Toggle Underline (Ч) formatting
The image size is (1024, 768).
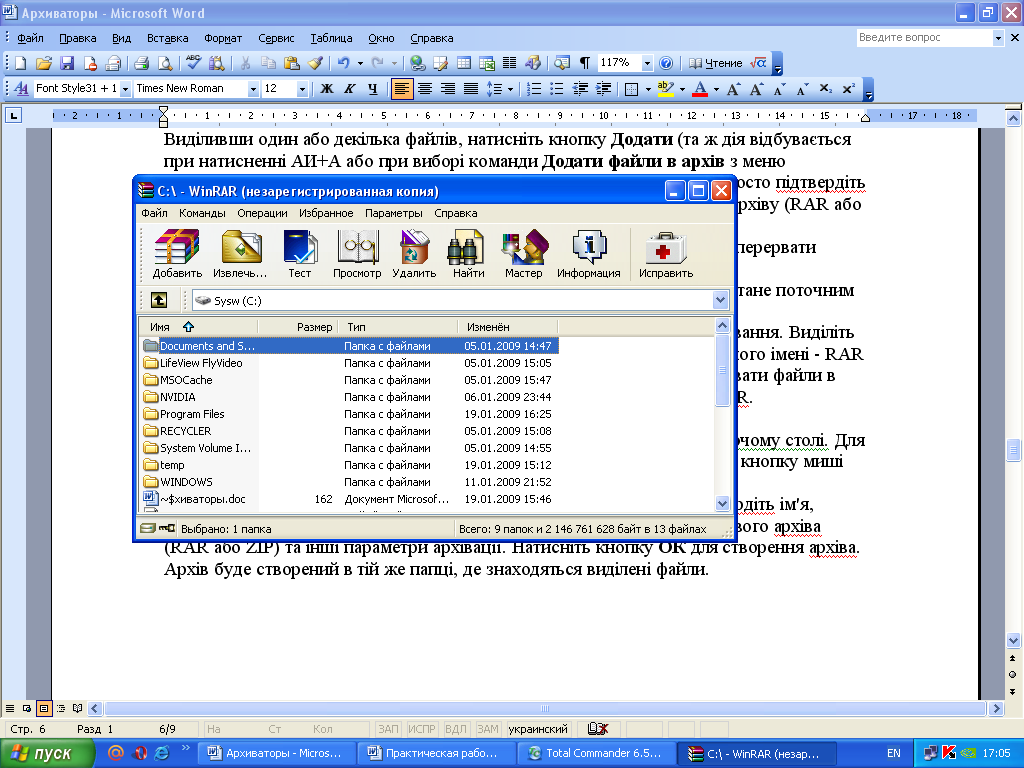[x=372, y=89]
